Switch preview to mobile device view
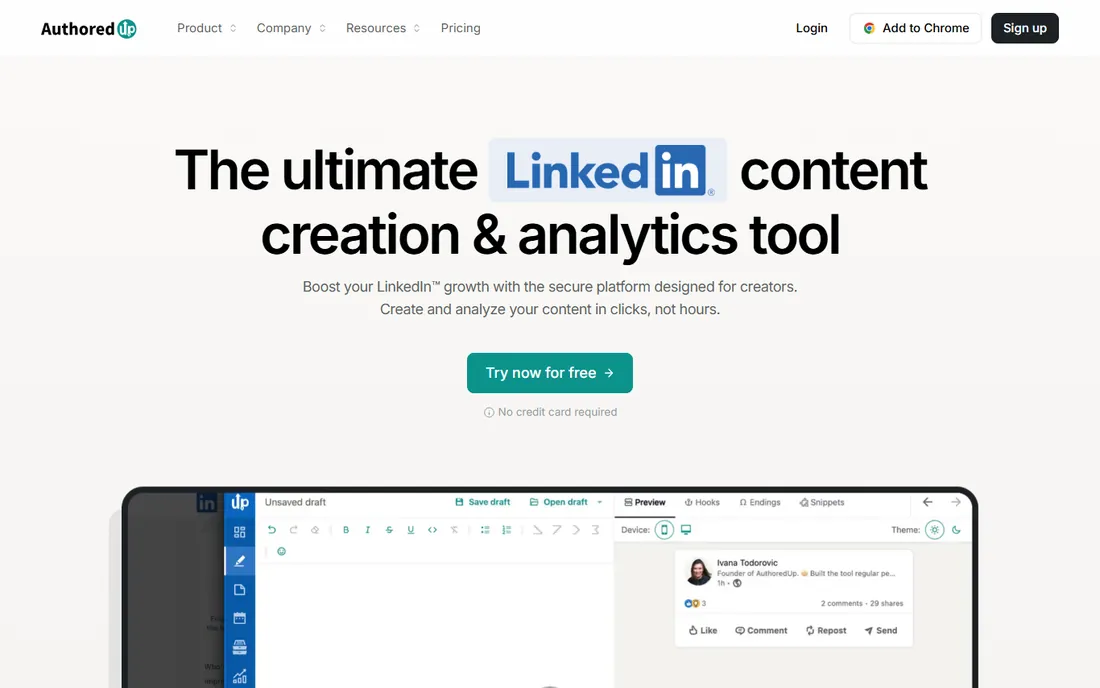This screenshot has height=688, width=1100. pos(664,530)
